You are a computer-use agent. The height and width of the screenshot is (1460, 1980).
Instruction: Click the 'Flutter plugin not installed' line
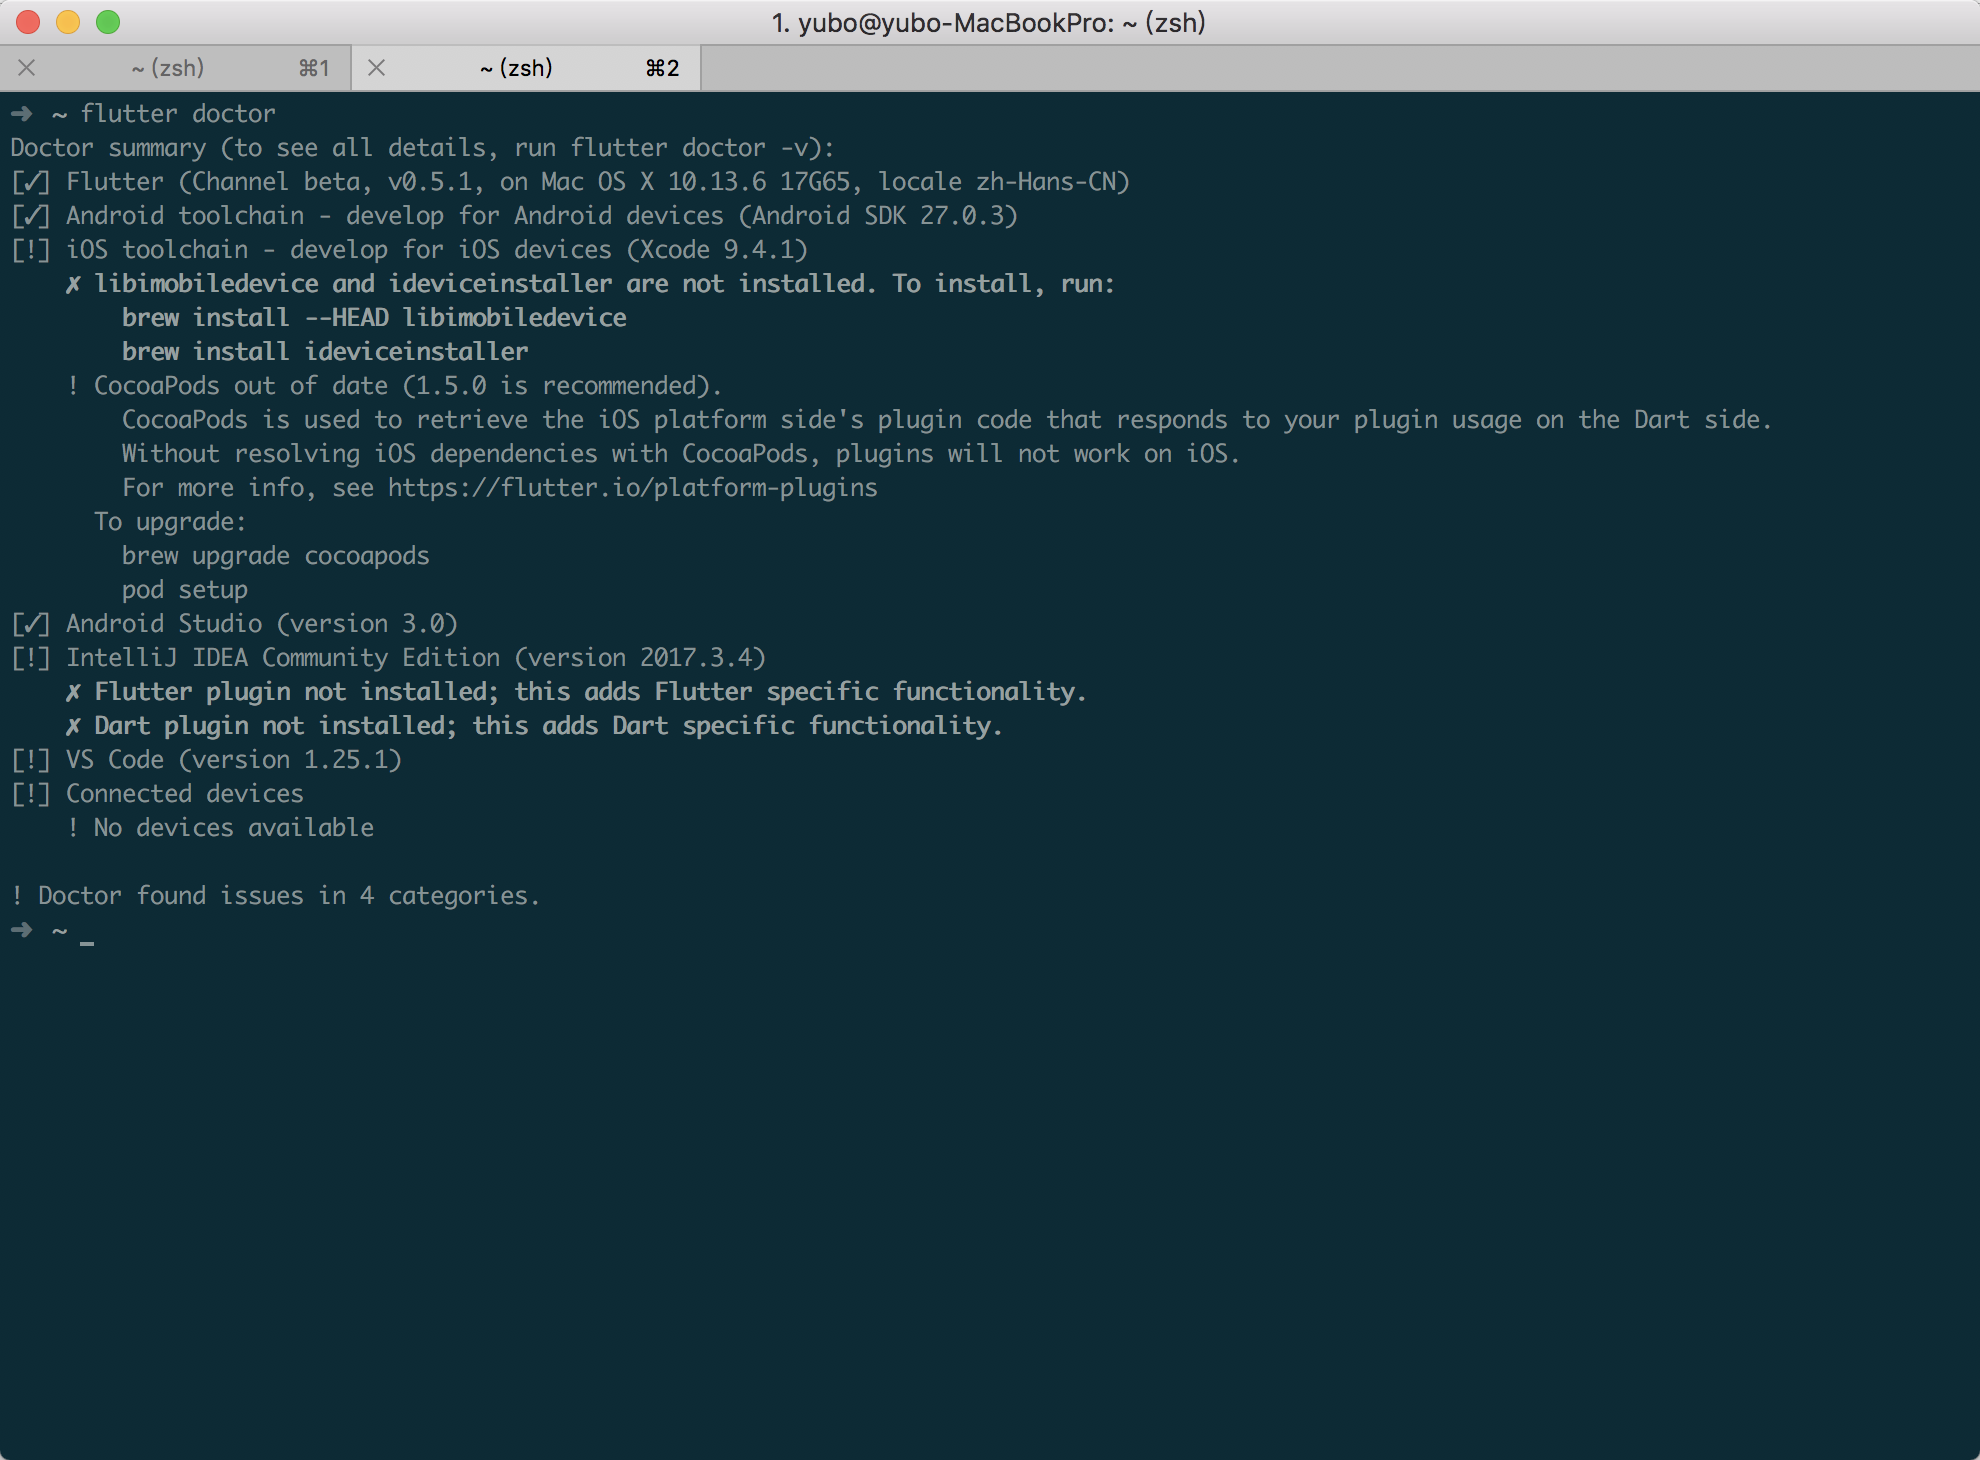(576, 692)
